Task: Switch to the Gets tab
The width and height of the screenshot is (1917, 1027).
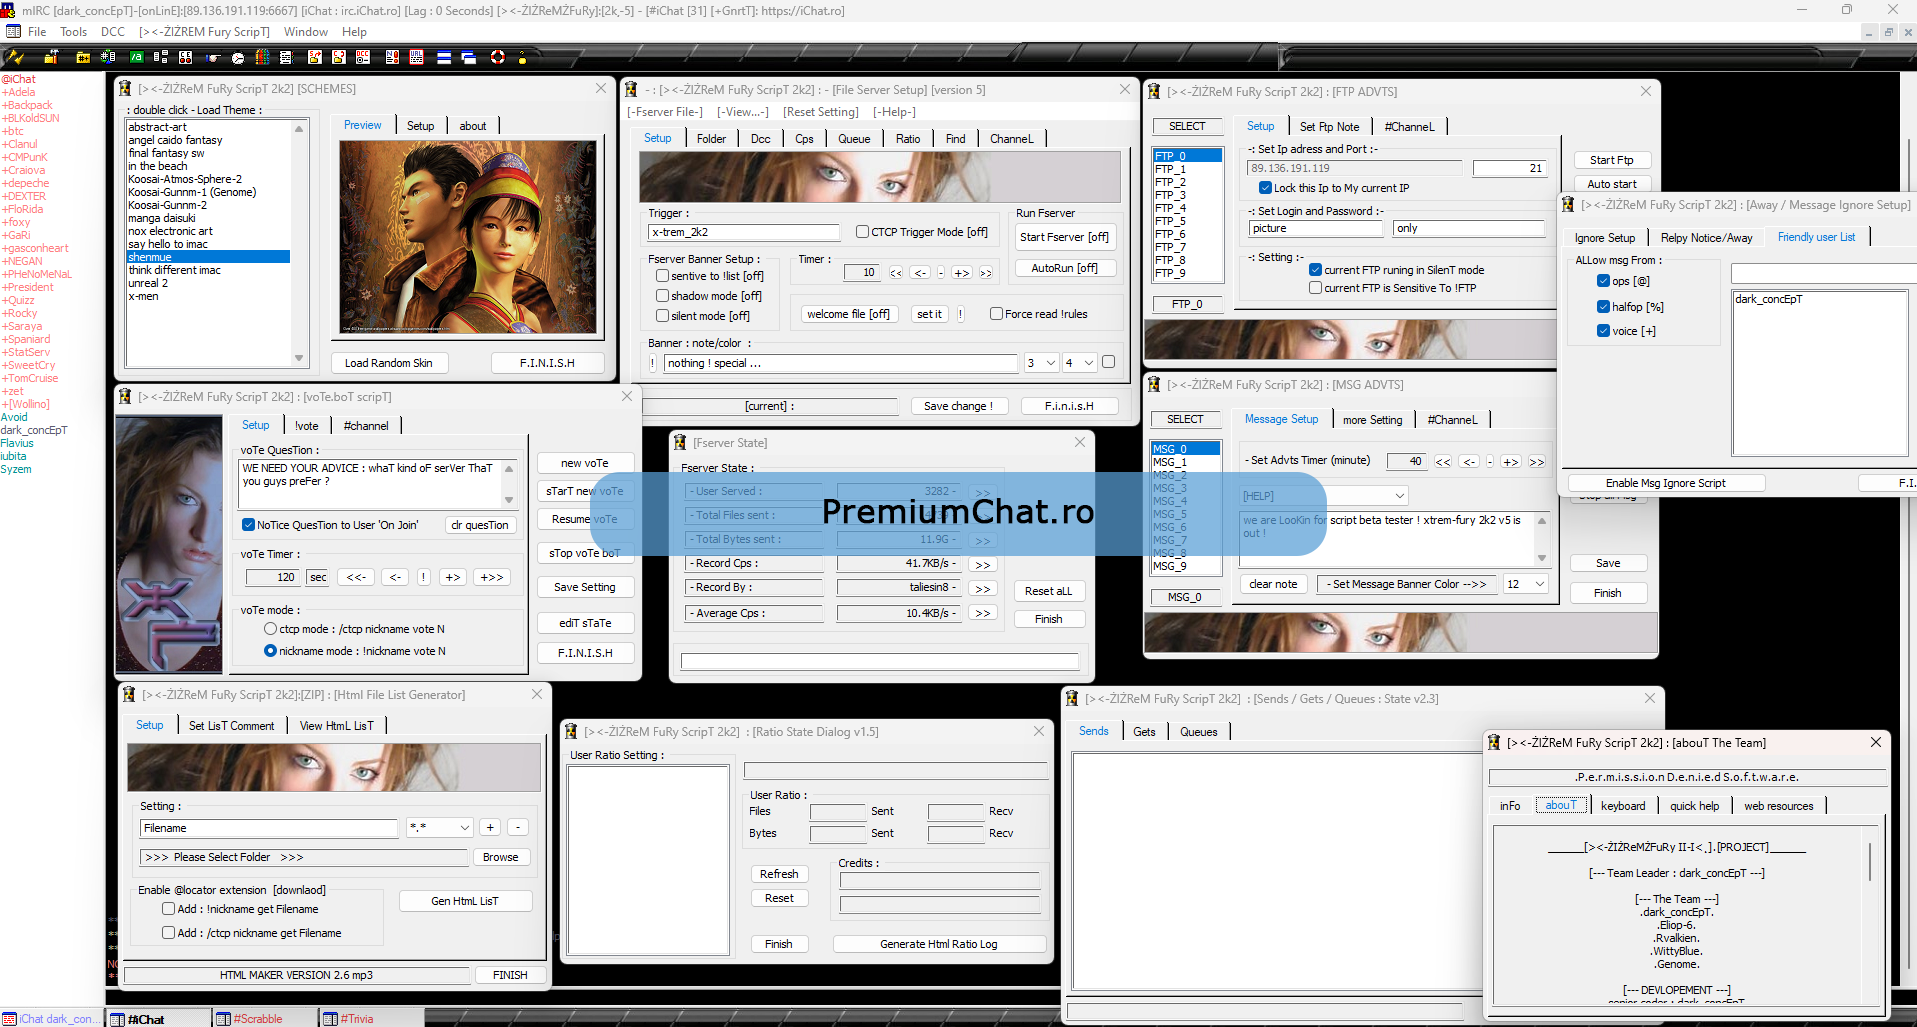Action: pyautogui.click(x=1144, y=732)
